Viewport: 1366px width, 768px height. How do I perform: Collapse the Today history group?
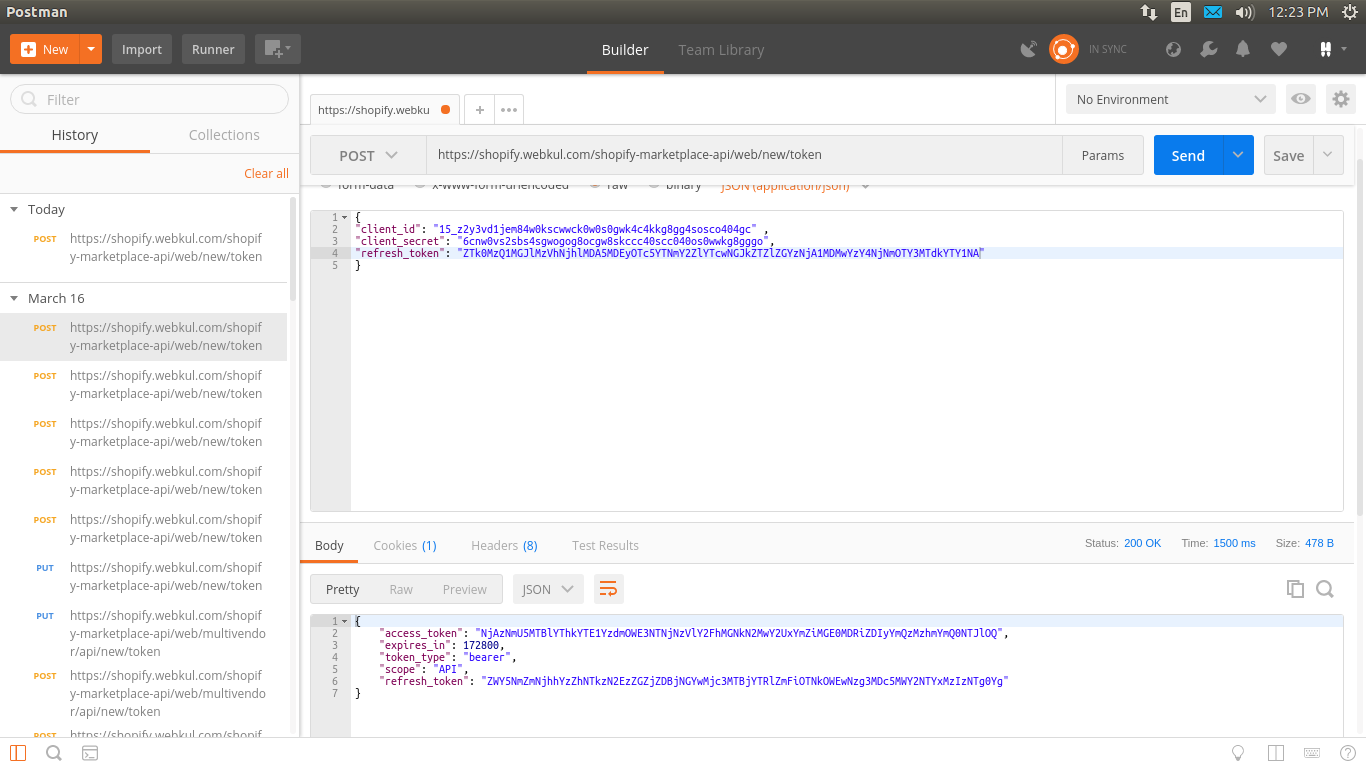click(14, 209)
